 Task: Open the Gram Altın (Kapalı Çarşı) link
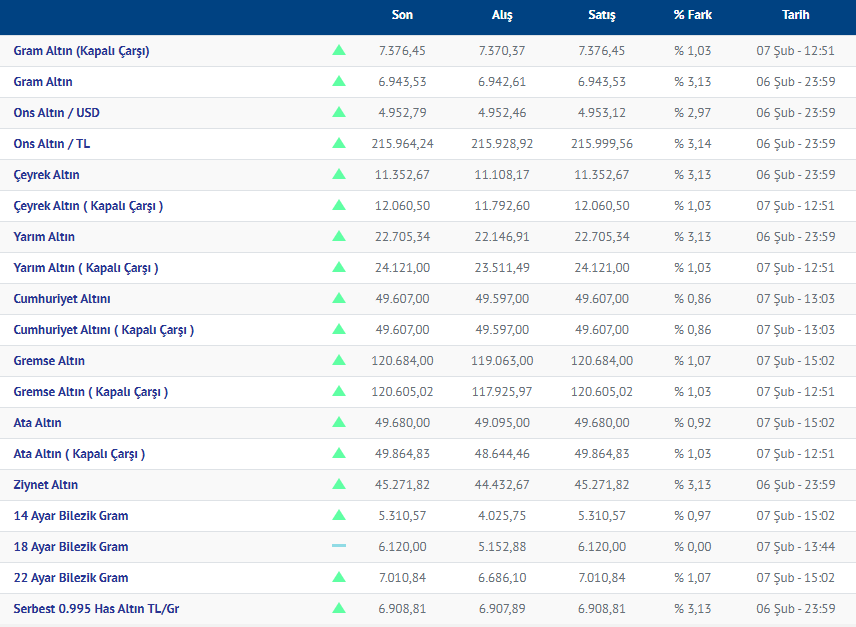[81, 51]
